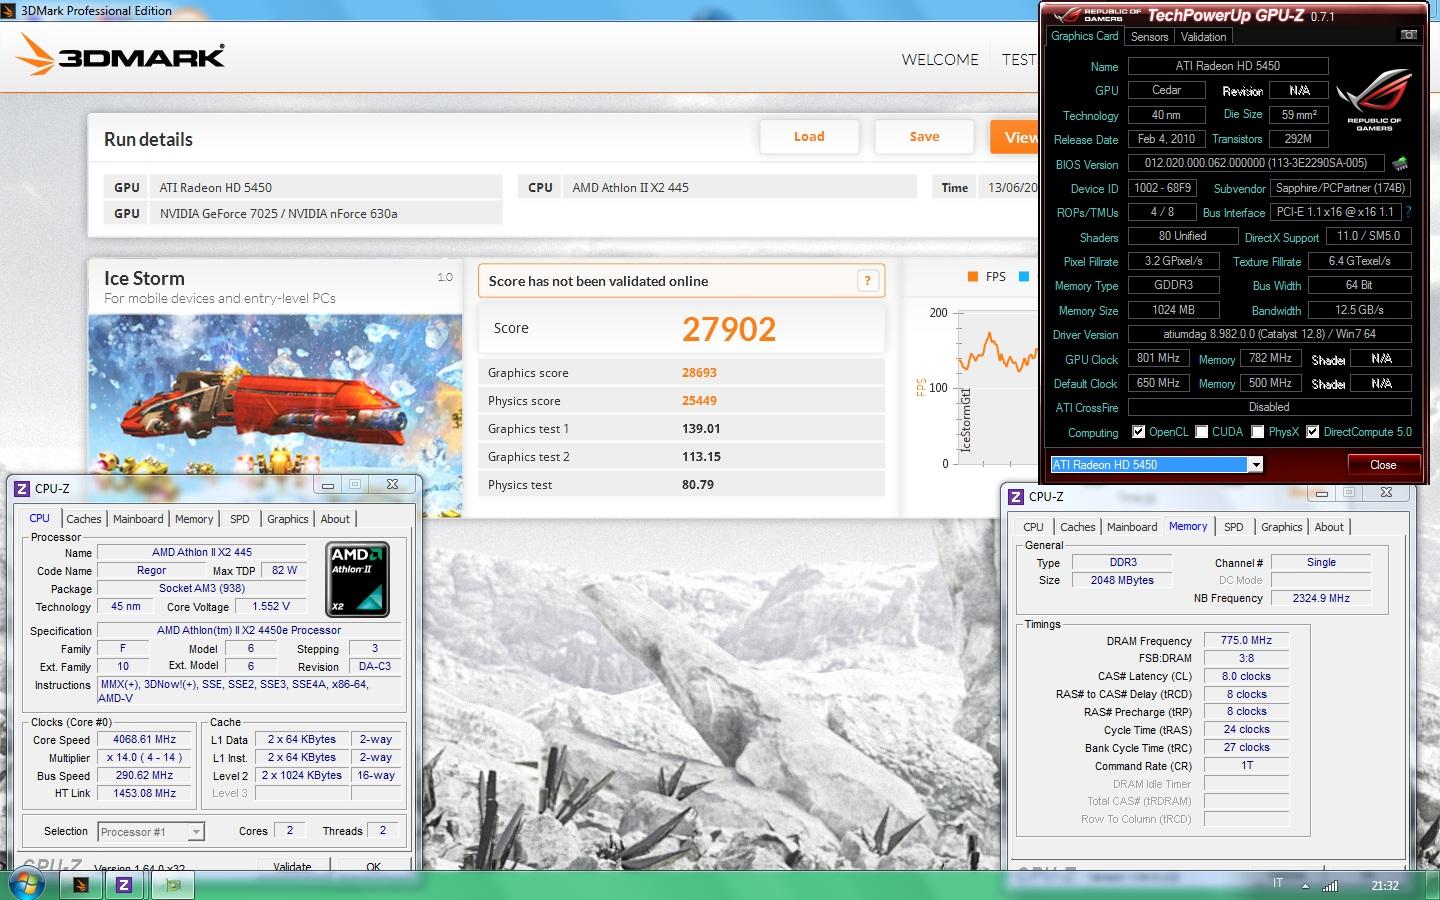
Task: Click the title icon of the CPU-Z Memory window
Action: point(1016,496)
